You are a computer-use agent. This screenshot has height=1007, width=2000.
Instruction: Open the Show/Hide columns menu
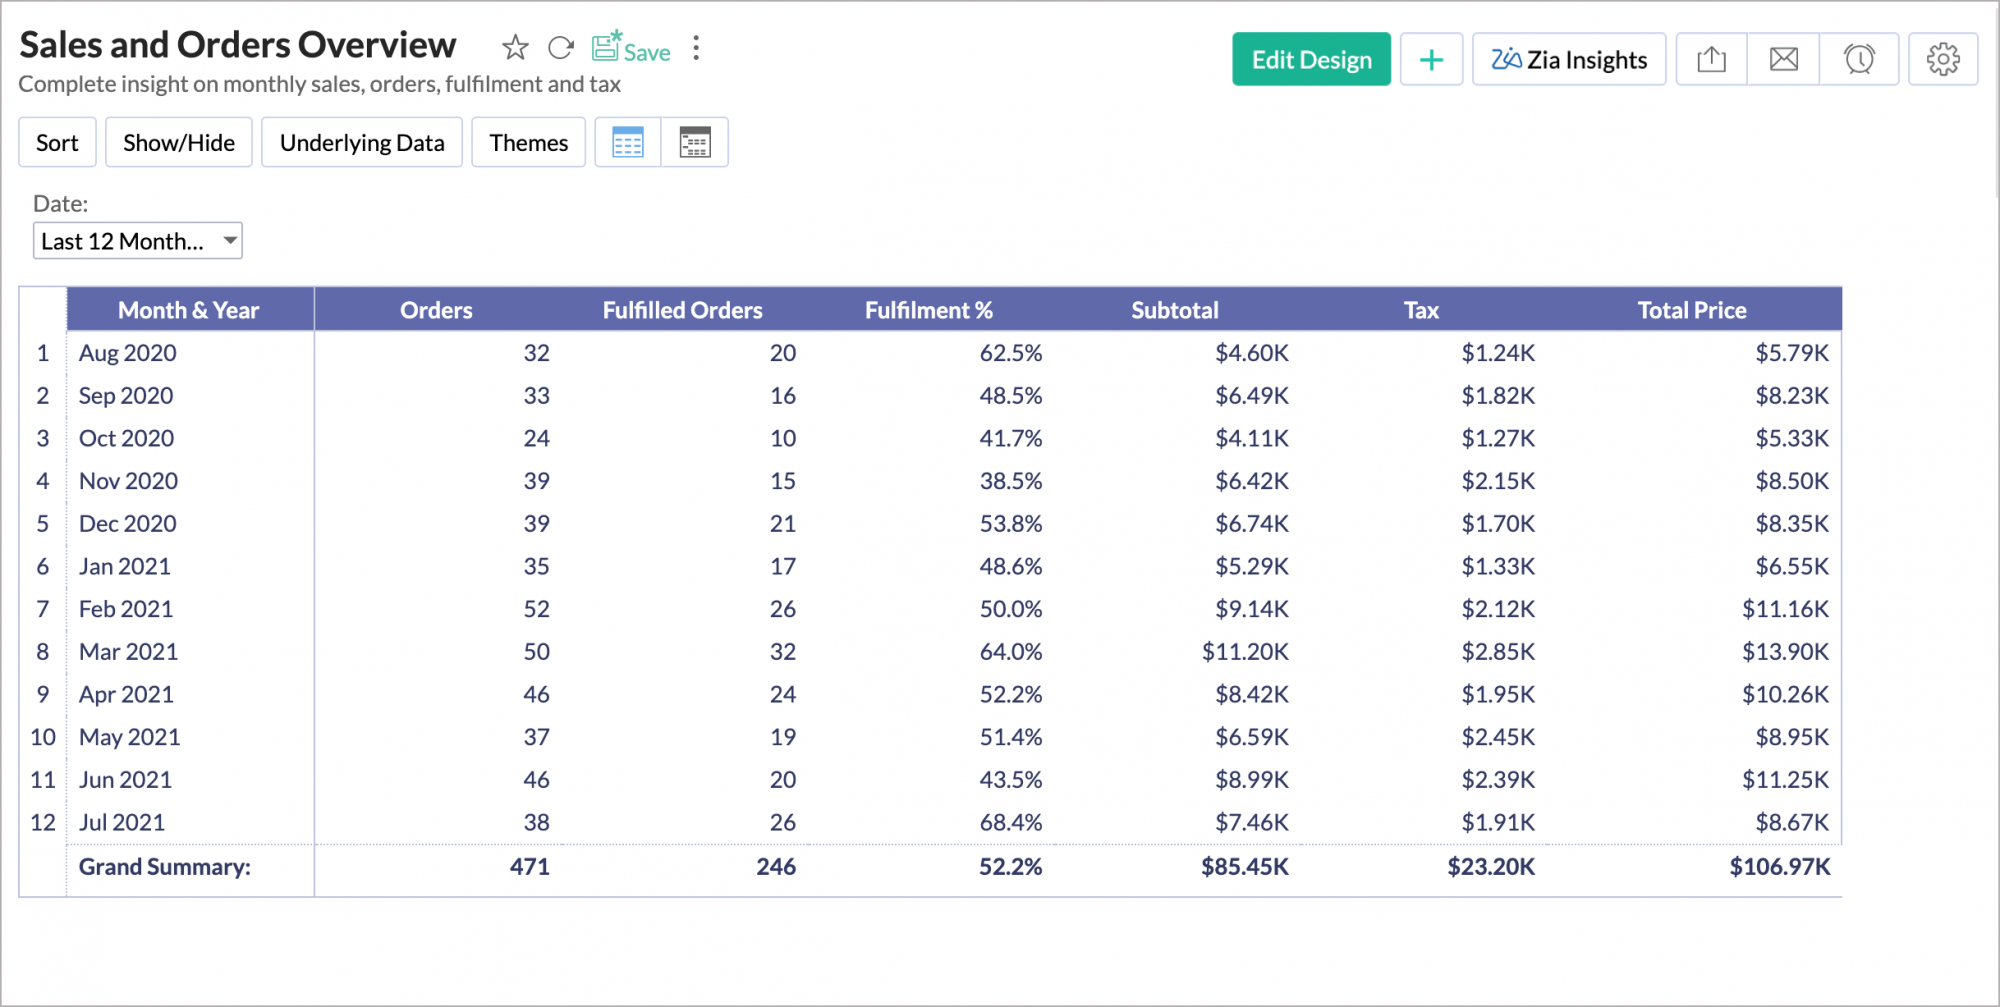point(179,143)
